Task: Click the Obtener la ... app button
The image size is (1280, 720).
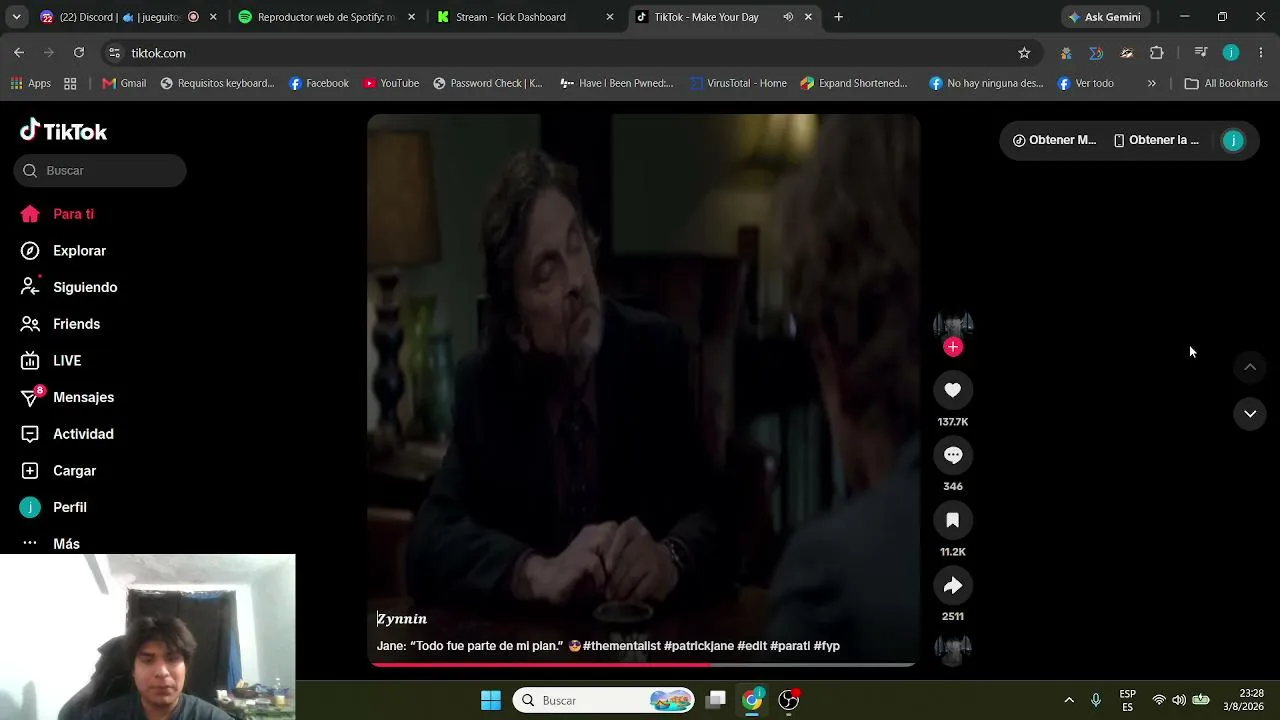Action: [1156, 140]
